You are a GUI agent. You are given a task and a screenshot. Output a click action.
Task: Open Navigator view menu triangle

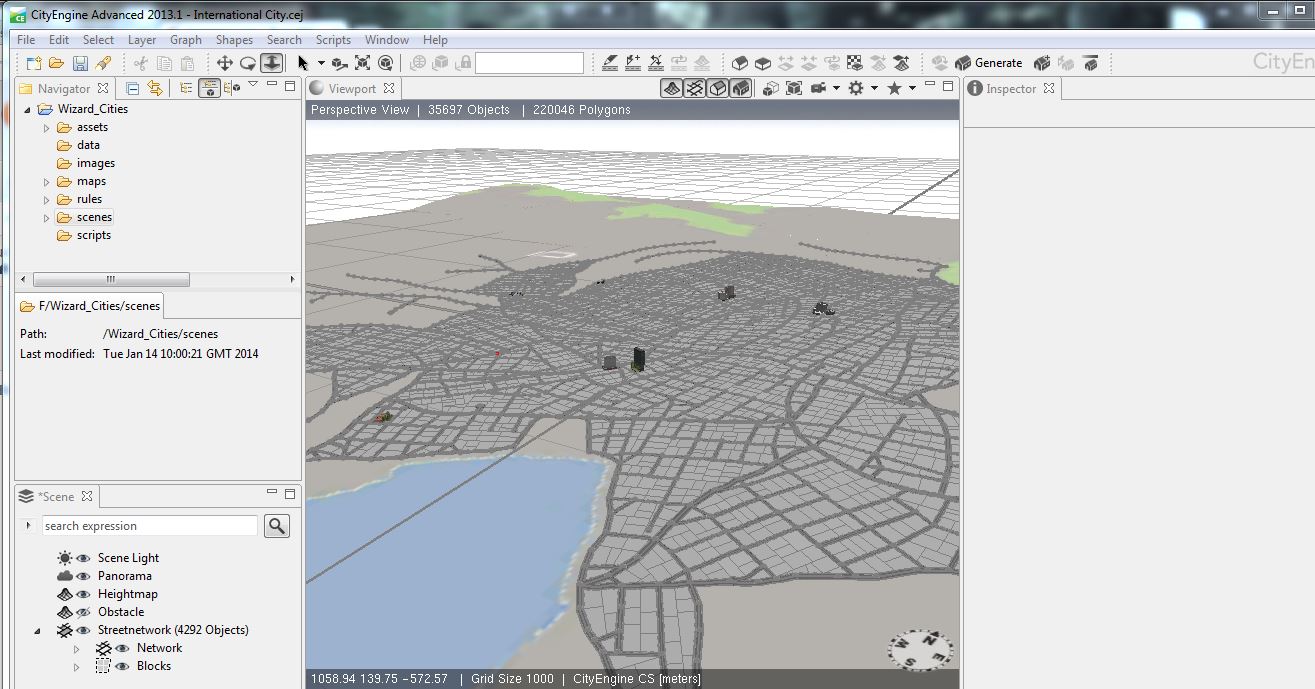(x=253, y=84)
